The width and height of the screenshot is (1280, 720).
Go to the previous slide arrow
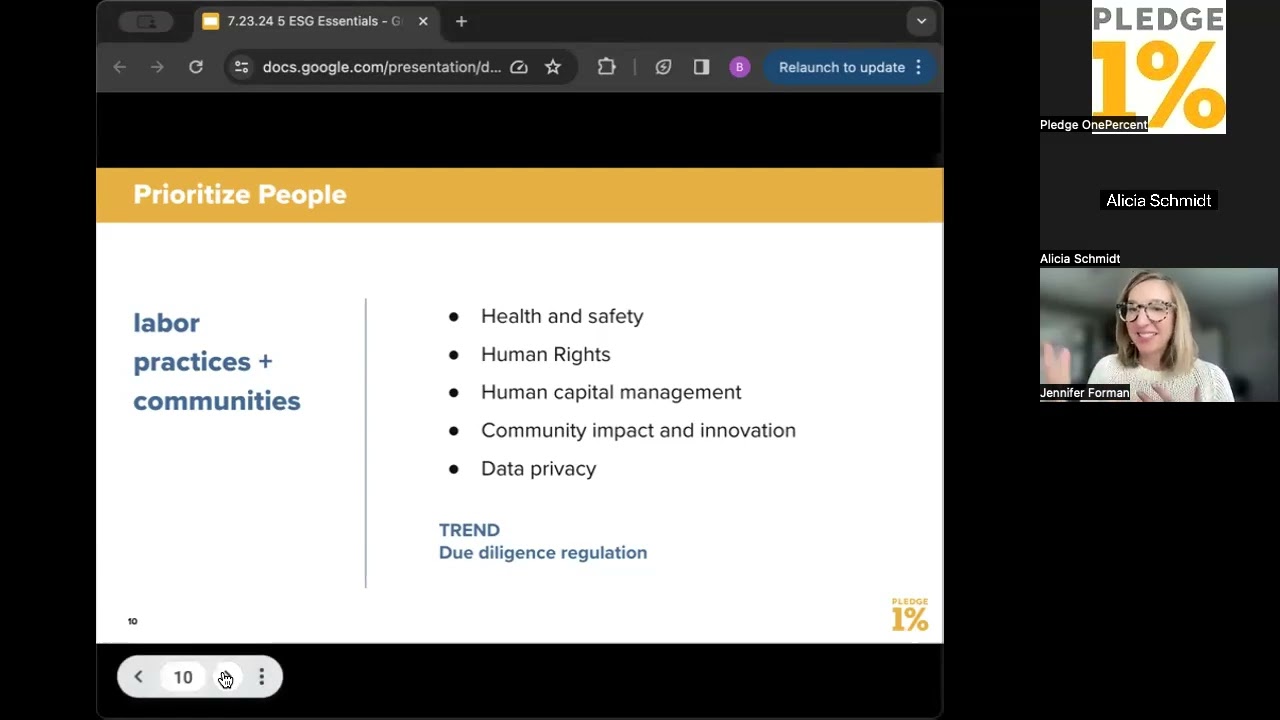[139, 677]
